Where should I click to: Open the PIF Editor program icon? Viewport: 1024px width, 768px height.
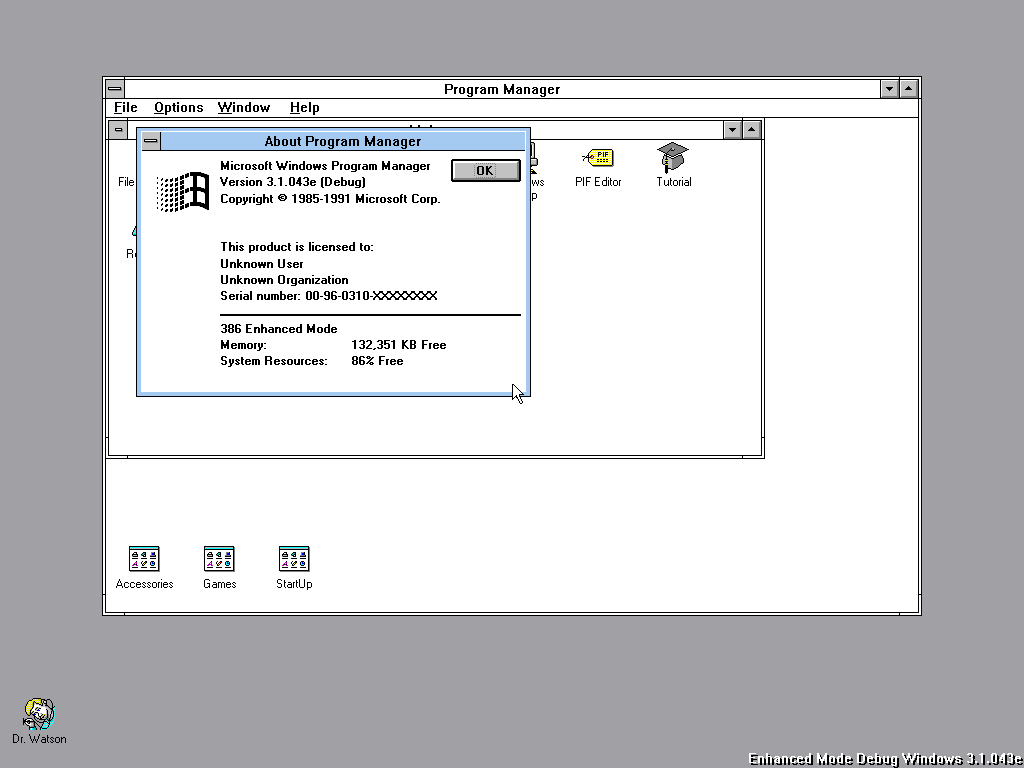click(598, 158)
